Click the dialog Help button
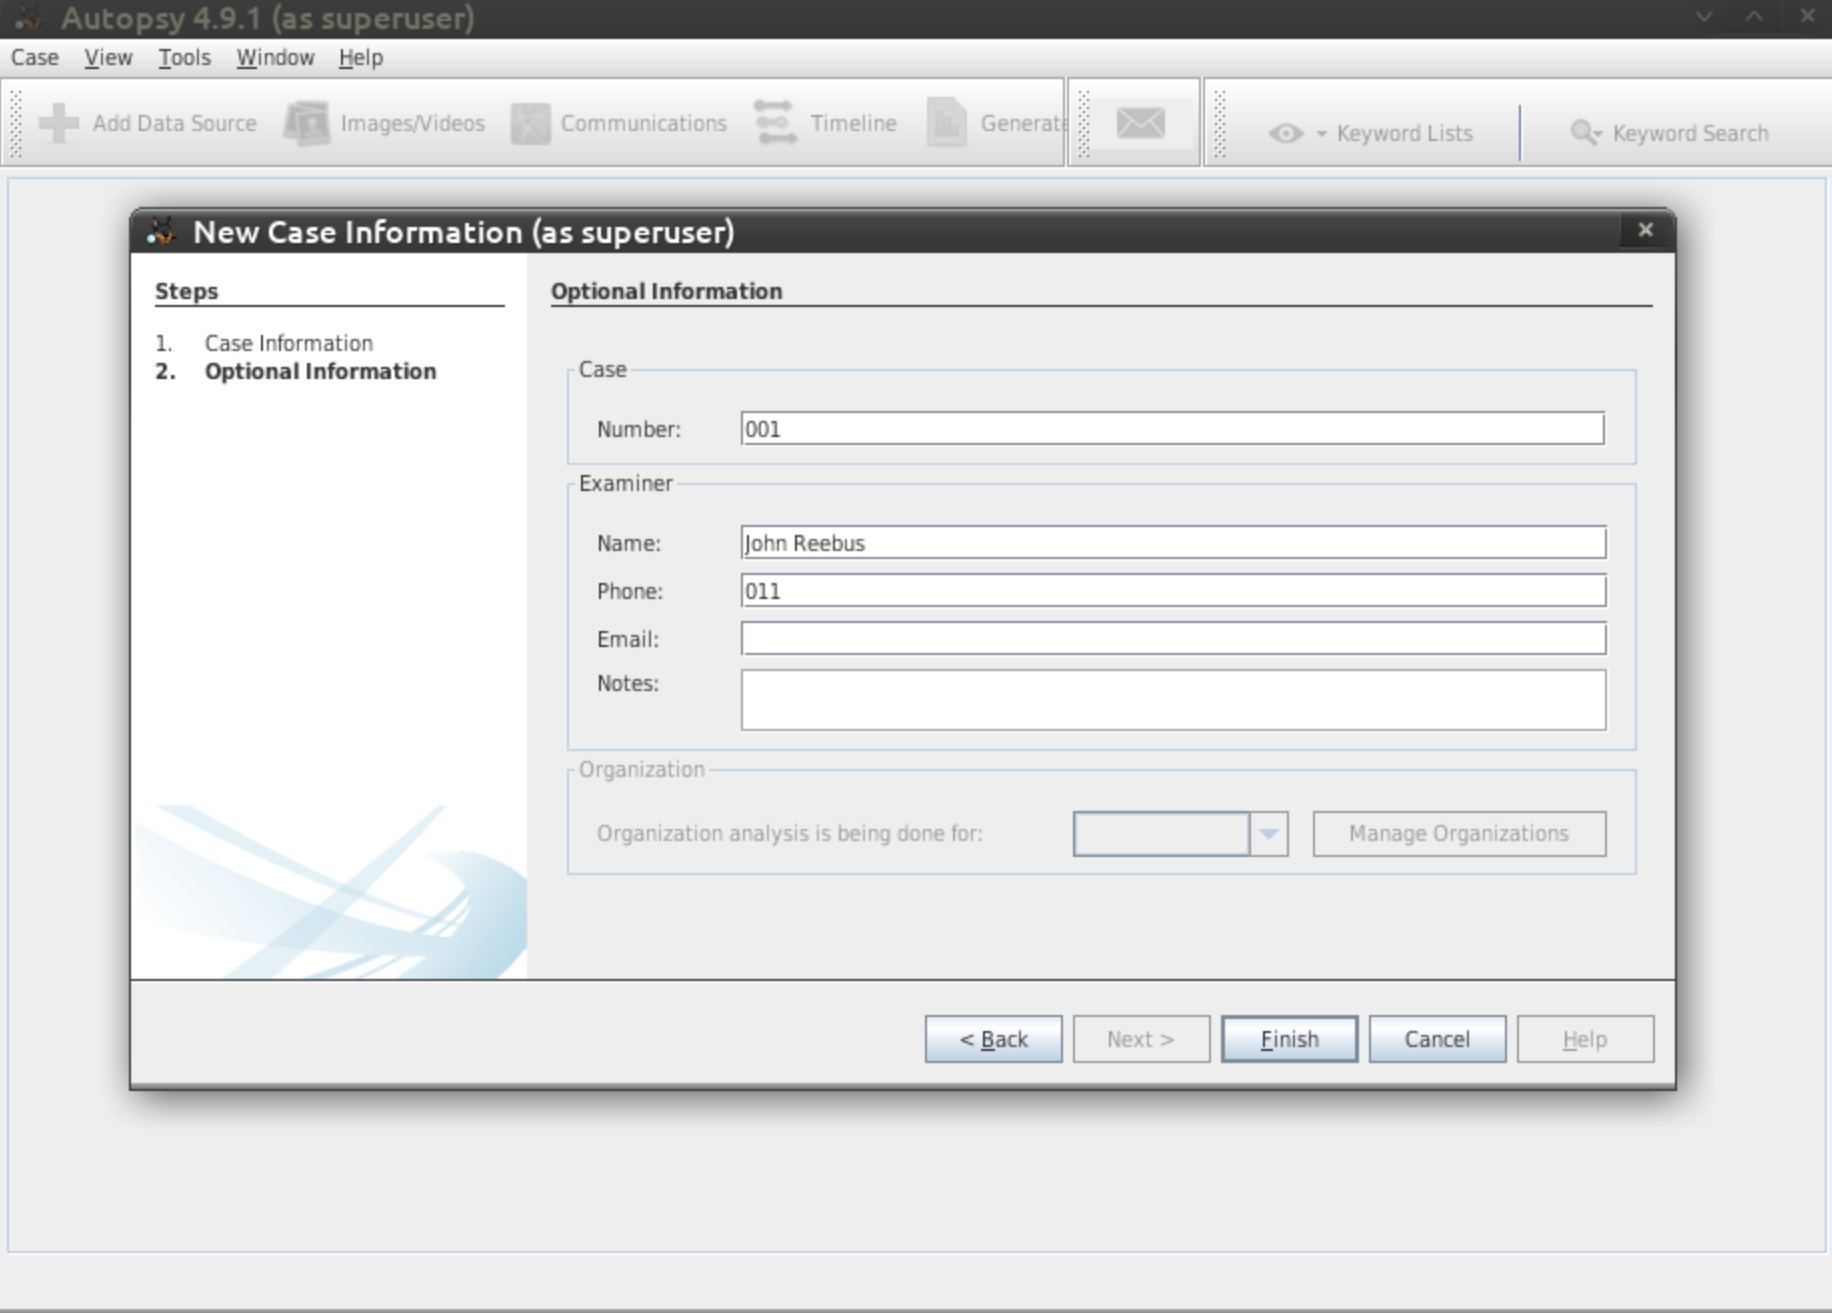This screenshot has height=1313, width=1832. click(x=1585, y=1039)
